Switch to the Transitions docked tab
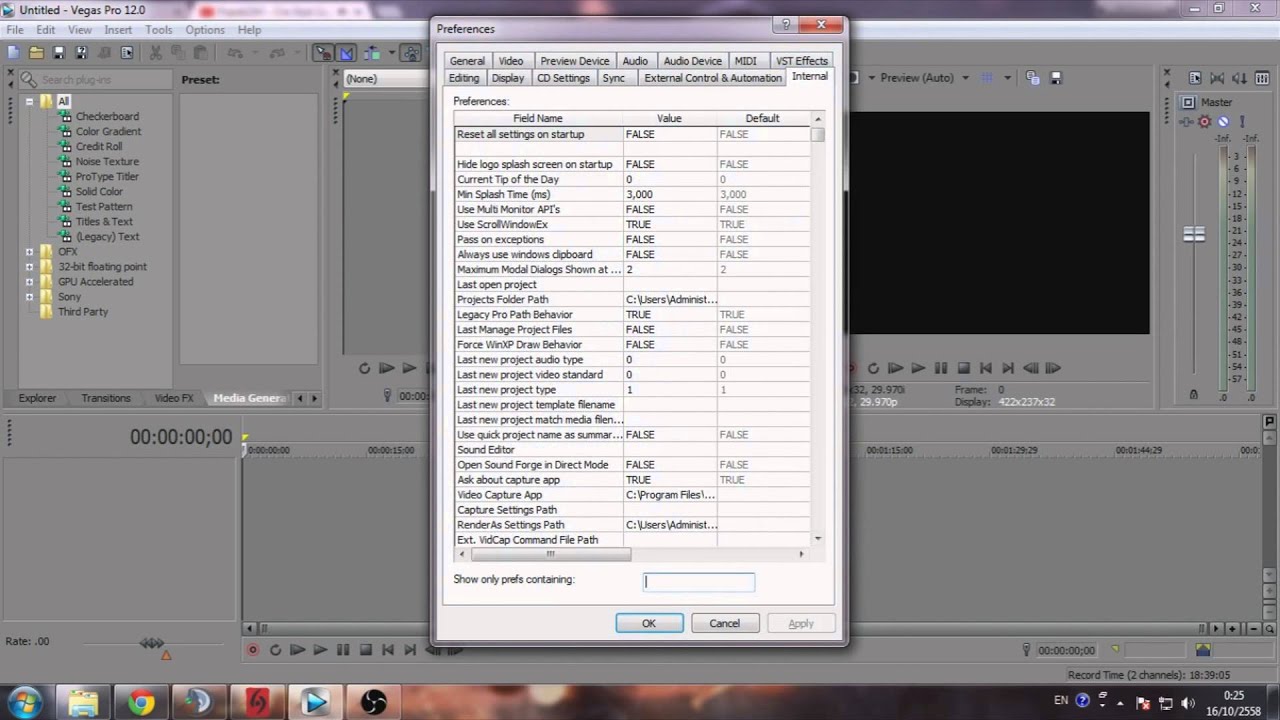The width and height of the screenshot is (1280, 720). 106,398
